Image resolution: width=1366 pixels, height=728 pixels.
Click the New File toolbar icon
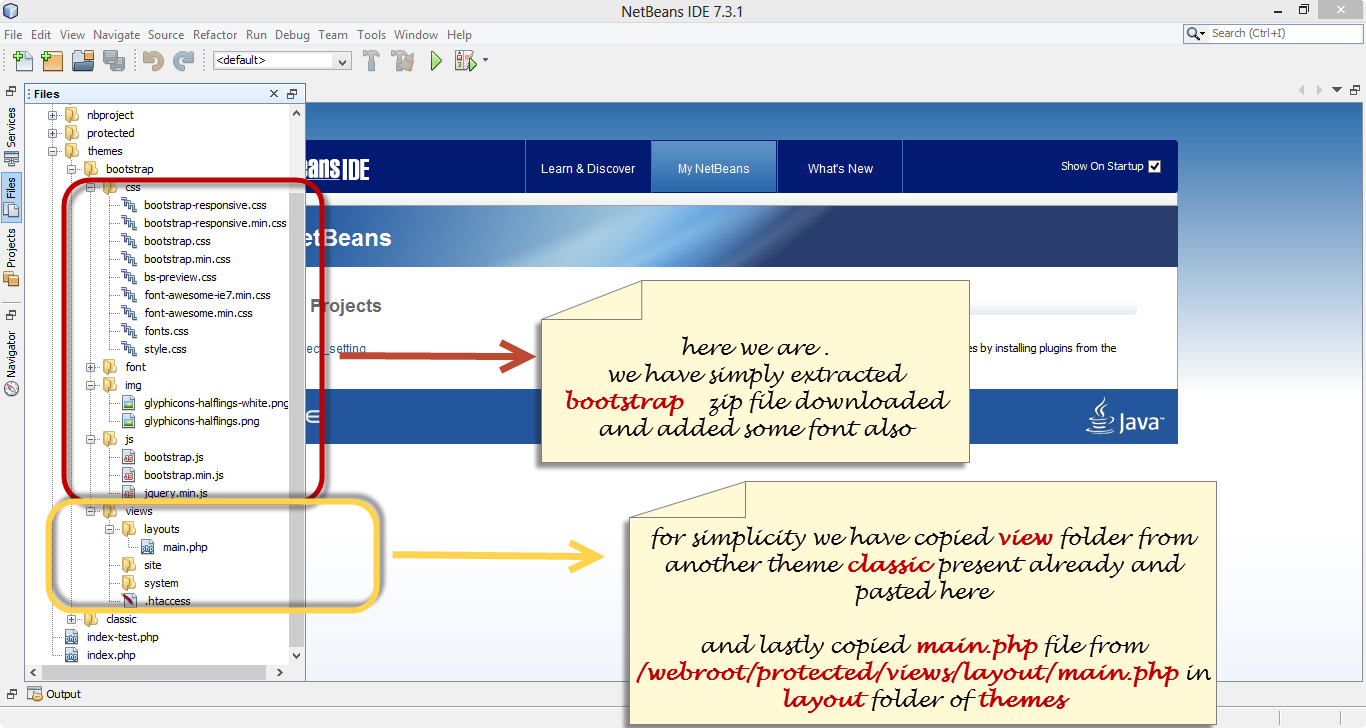(23, 61)
